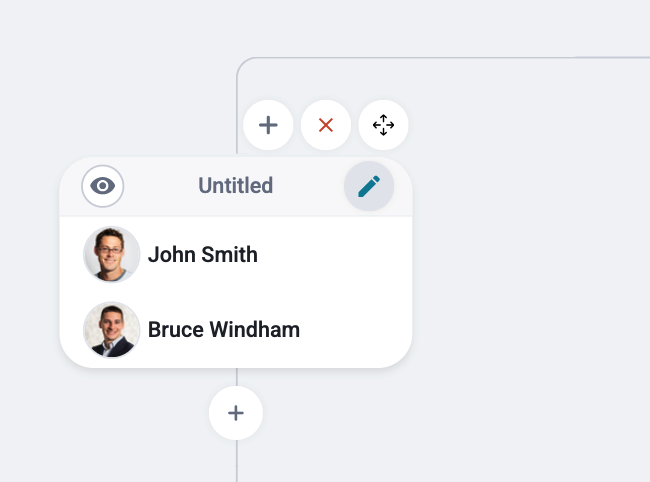
Task: Click blank space right of John Smith's name
Action: [x=332, y=254]
